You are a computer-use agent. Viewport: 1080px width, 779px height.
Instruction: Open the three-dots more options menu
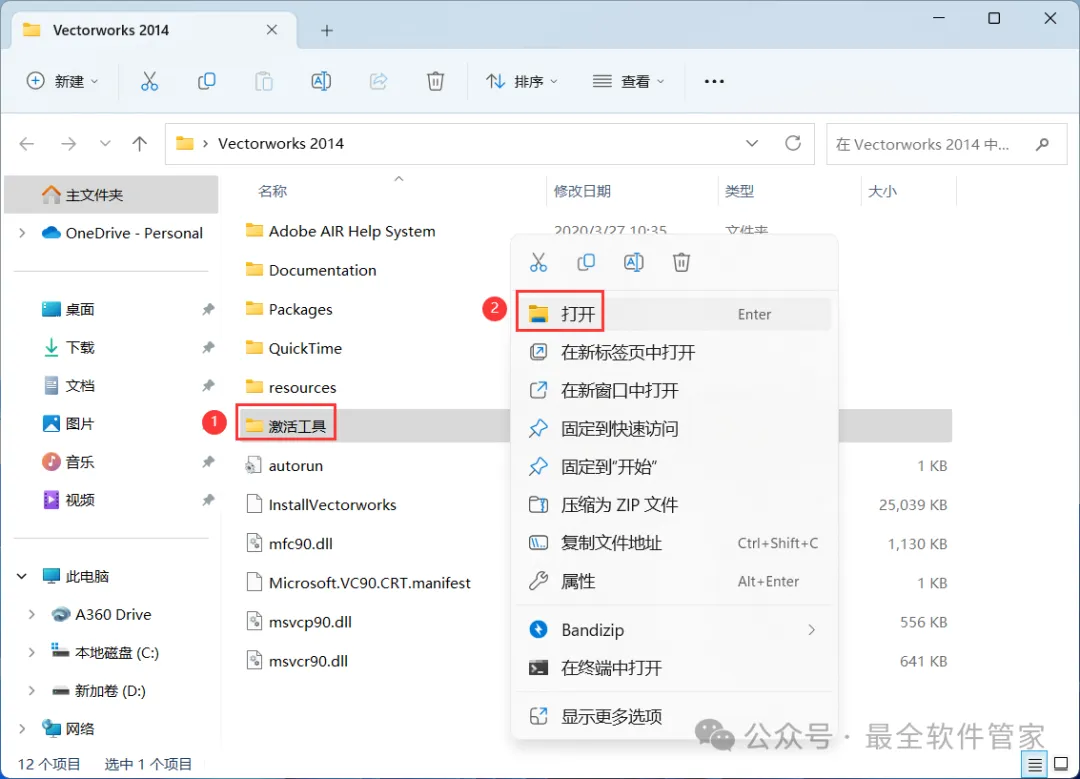pos(714,81)
